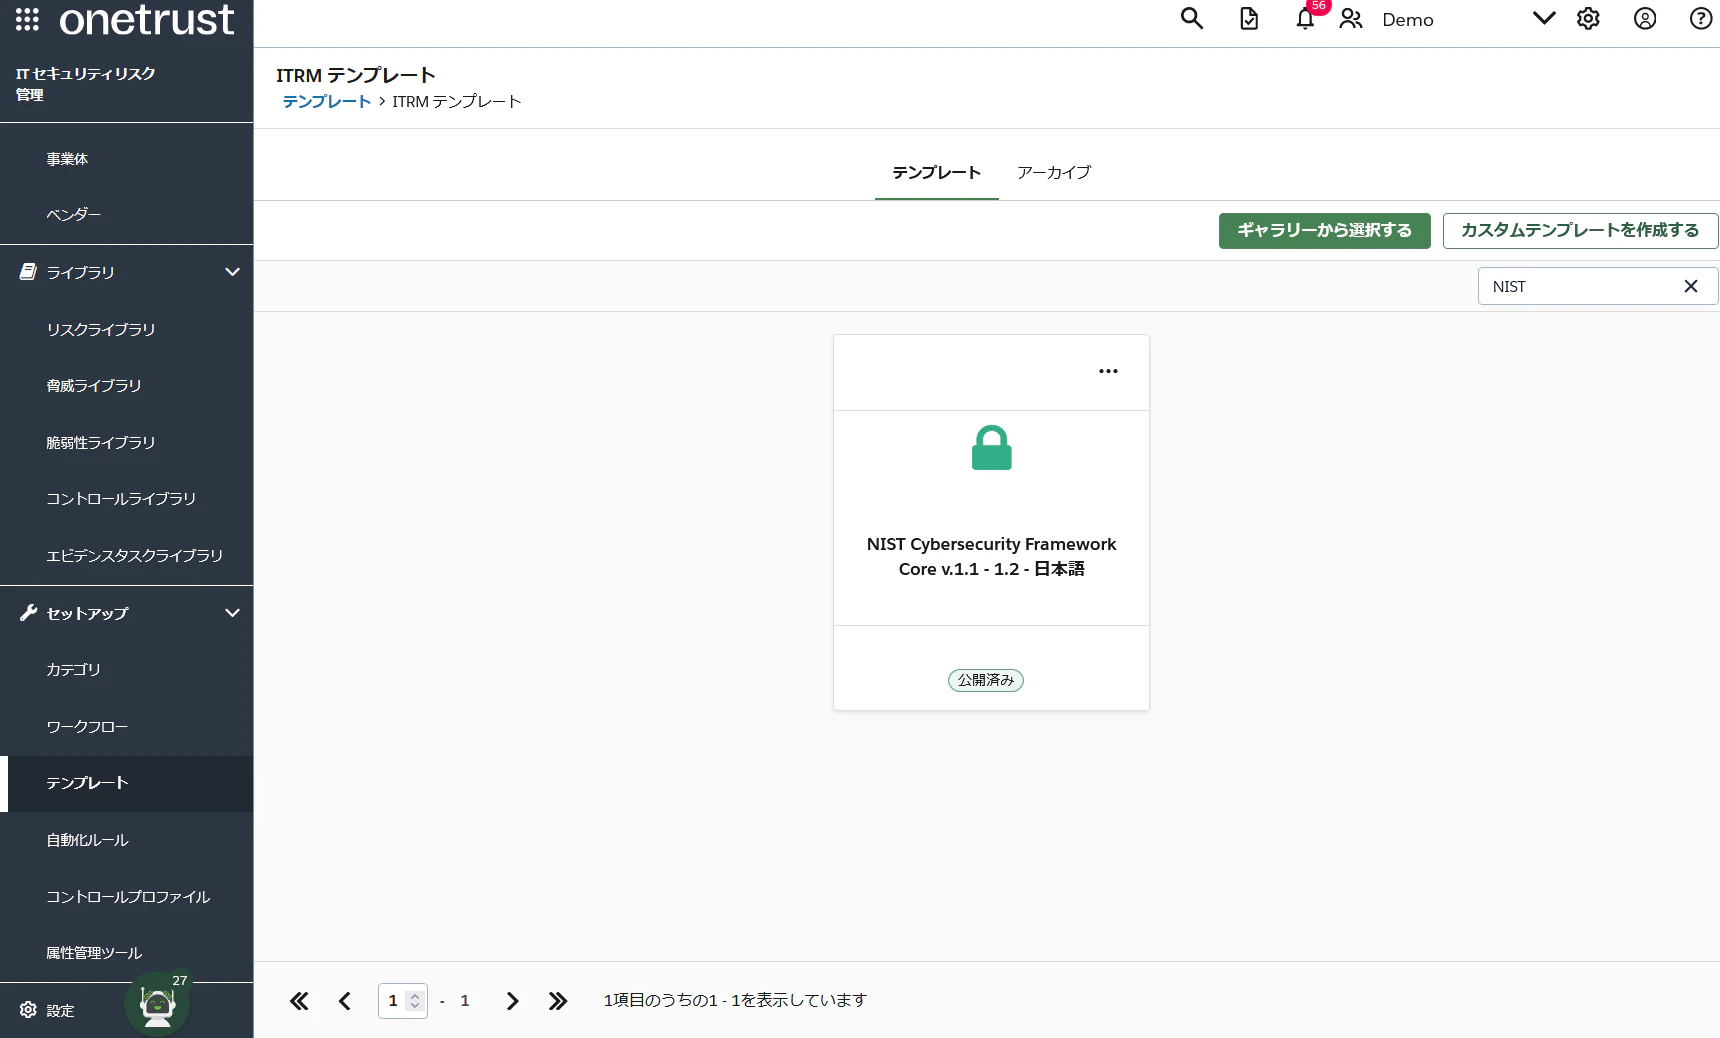Open NIST Cybersecurity Framework Core template
This screenshot has height=1038, width=1720.
(992, 557)
